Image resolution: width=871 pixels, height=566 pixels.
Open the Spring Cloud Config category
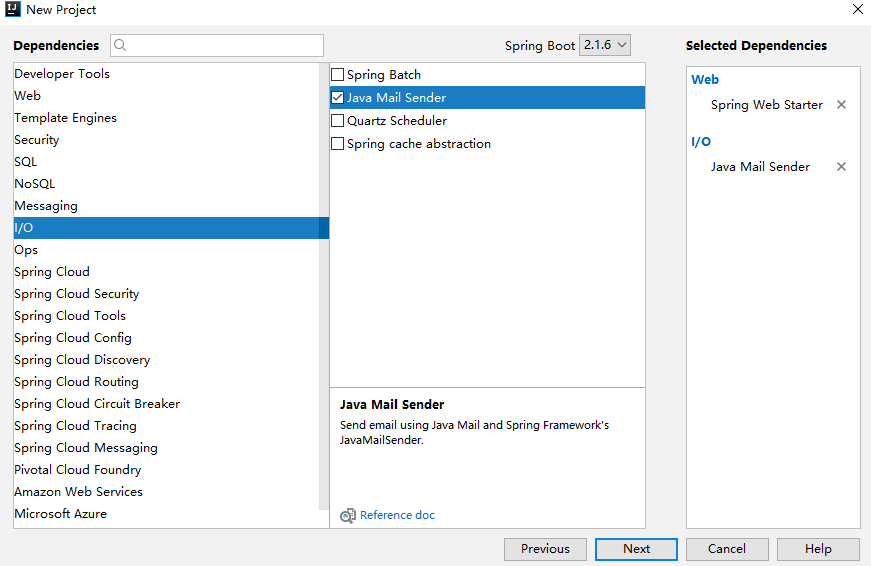[x=73, y=338]
